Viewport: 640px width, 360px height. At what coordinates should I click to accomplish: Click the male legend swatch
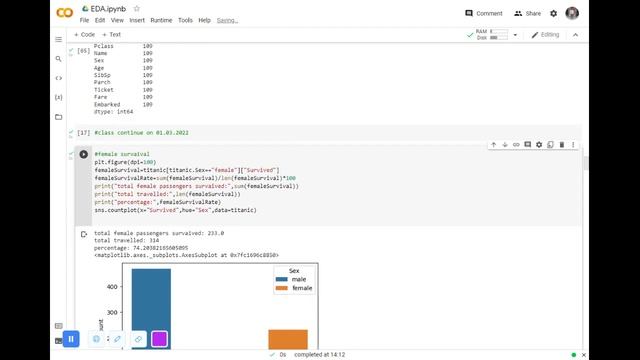pos(282,280)
